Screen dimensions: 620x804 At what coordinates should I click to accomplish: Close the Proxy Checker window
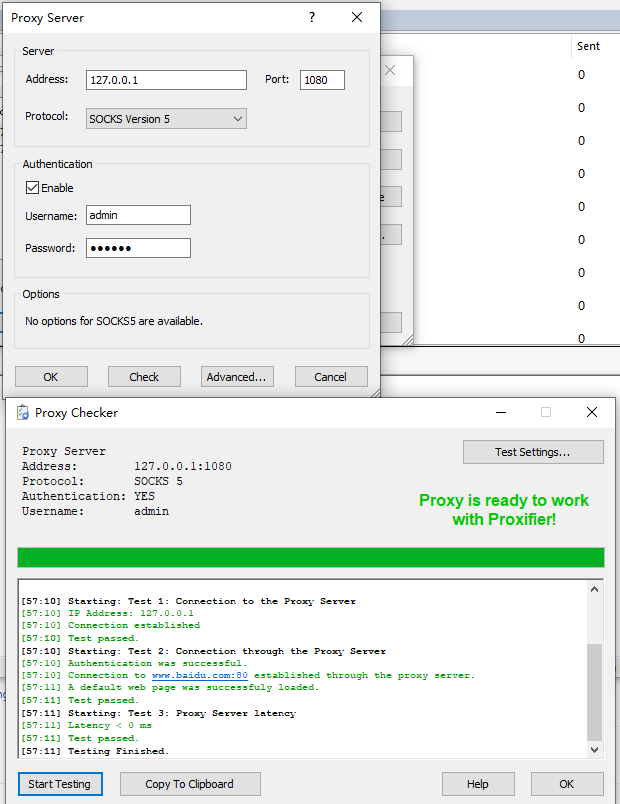click(x=592, y=412)
